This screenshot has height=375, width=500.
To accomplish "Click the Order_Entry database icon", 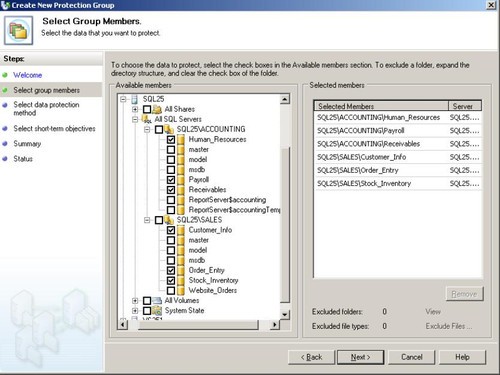I will pyautogui.click(x=181, y=270).
